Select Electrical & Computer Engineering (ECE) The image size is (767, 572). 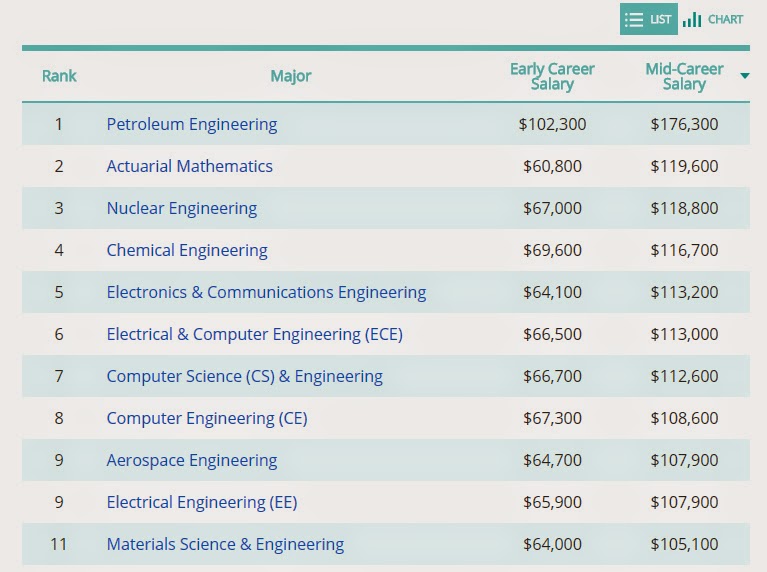pos(254,335)
